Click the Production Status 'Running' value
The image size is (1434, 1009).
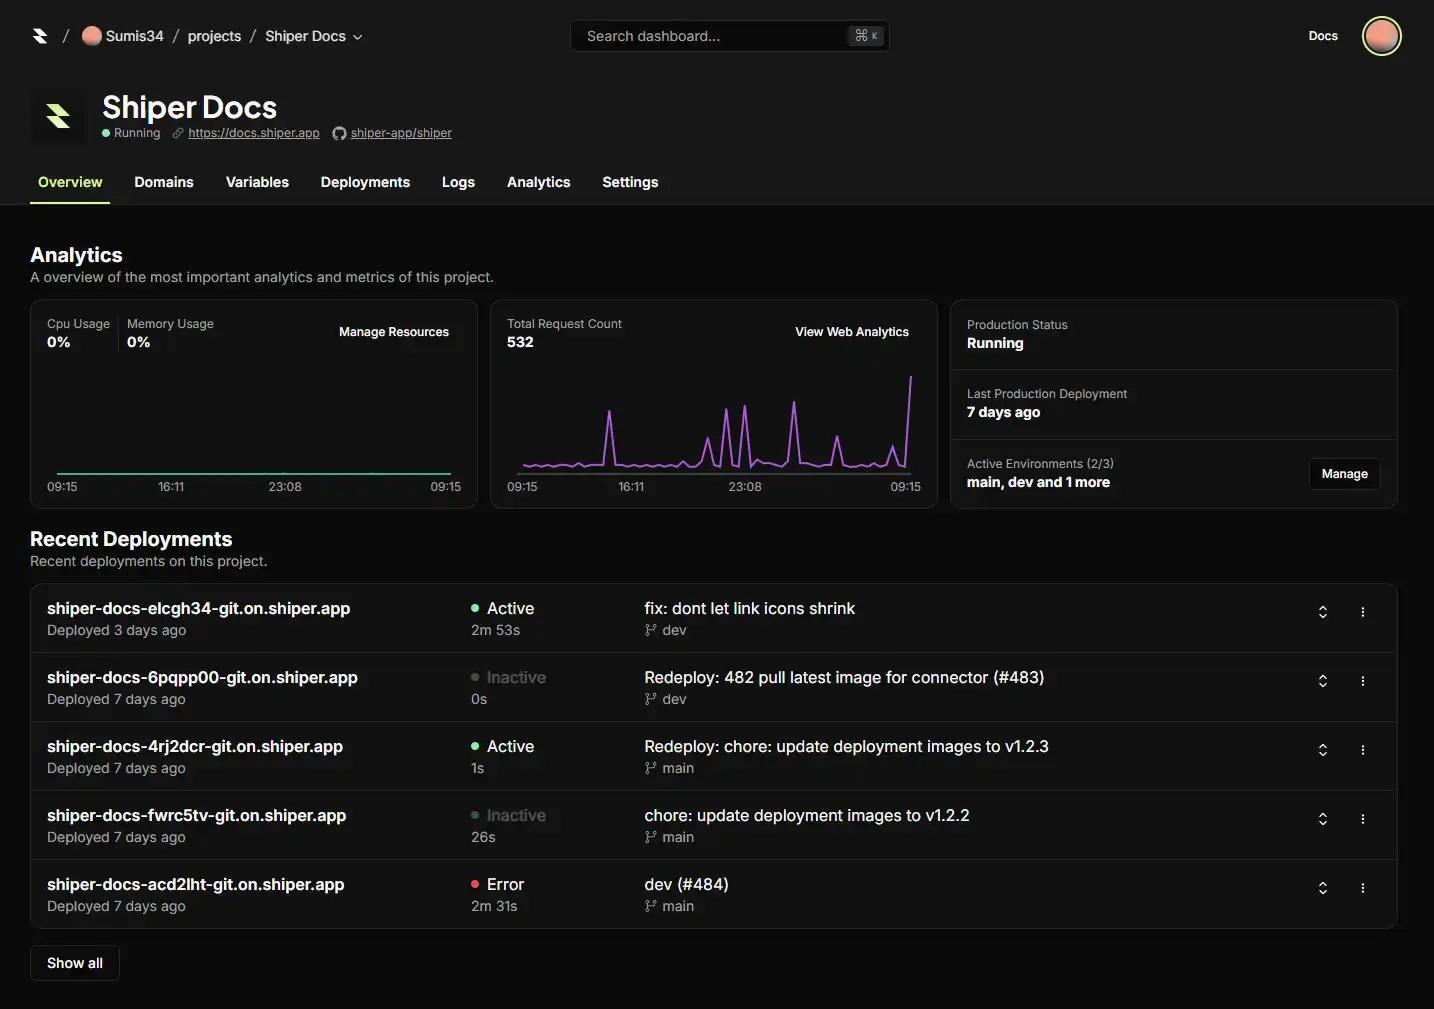pos(995,343)
